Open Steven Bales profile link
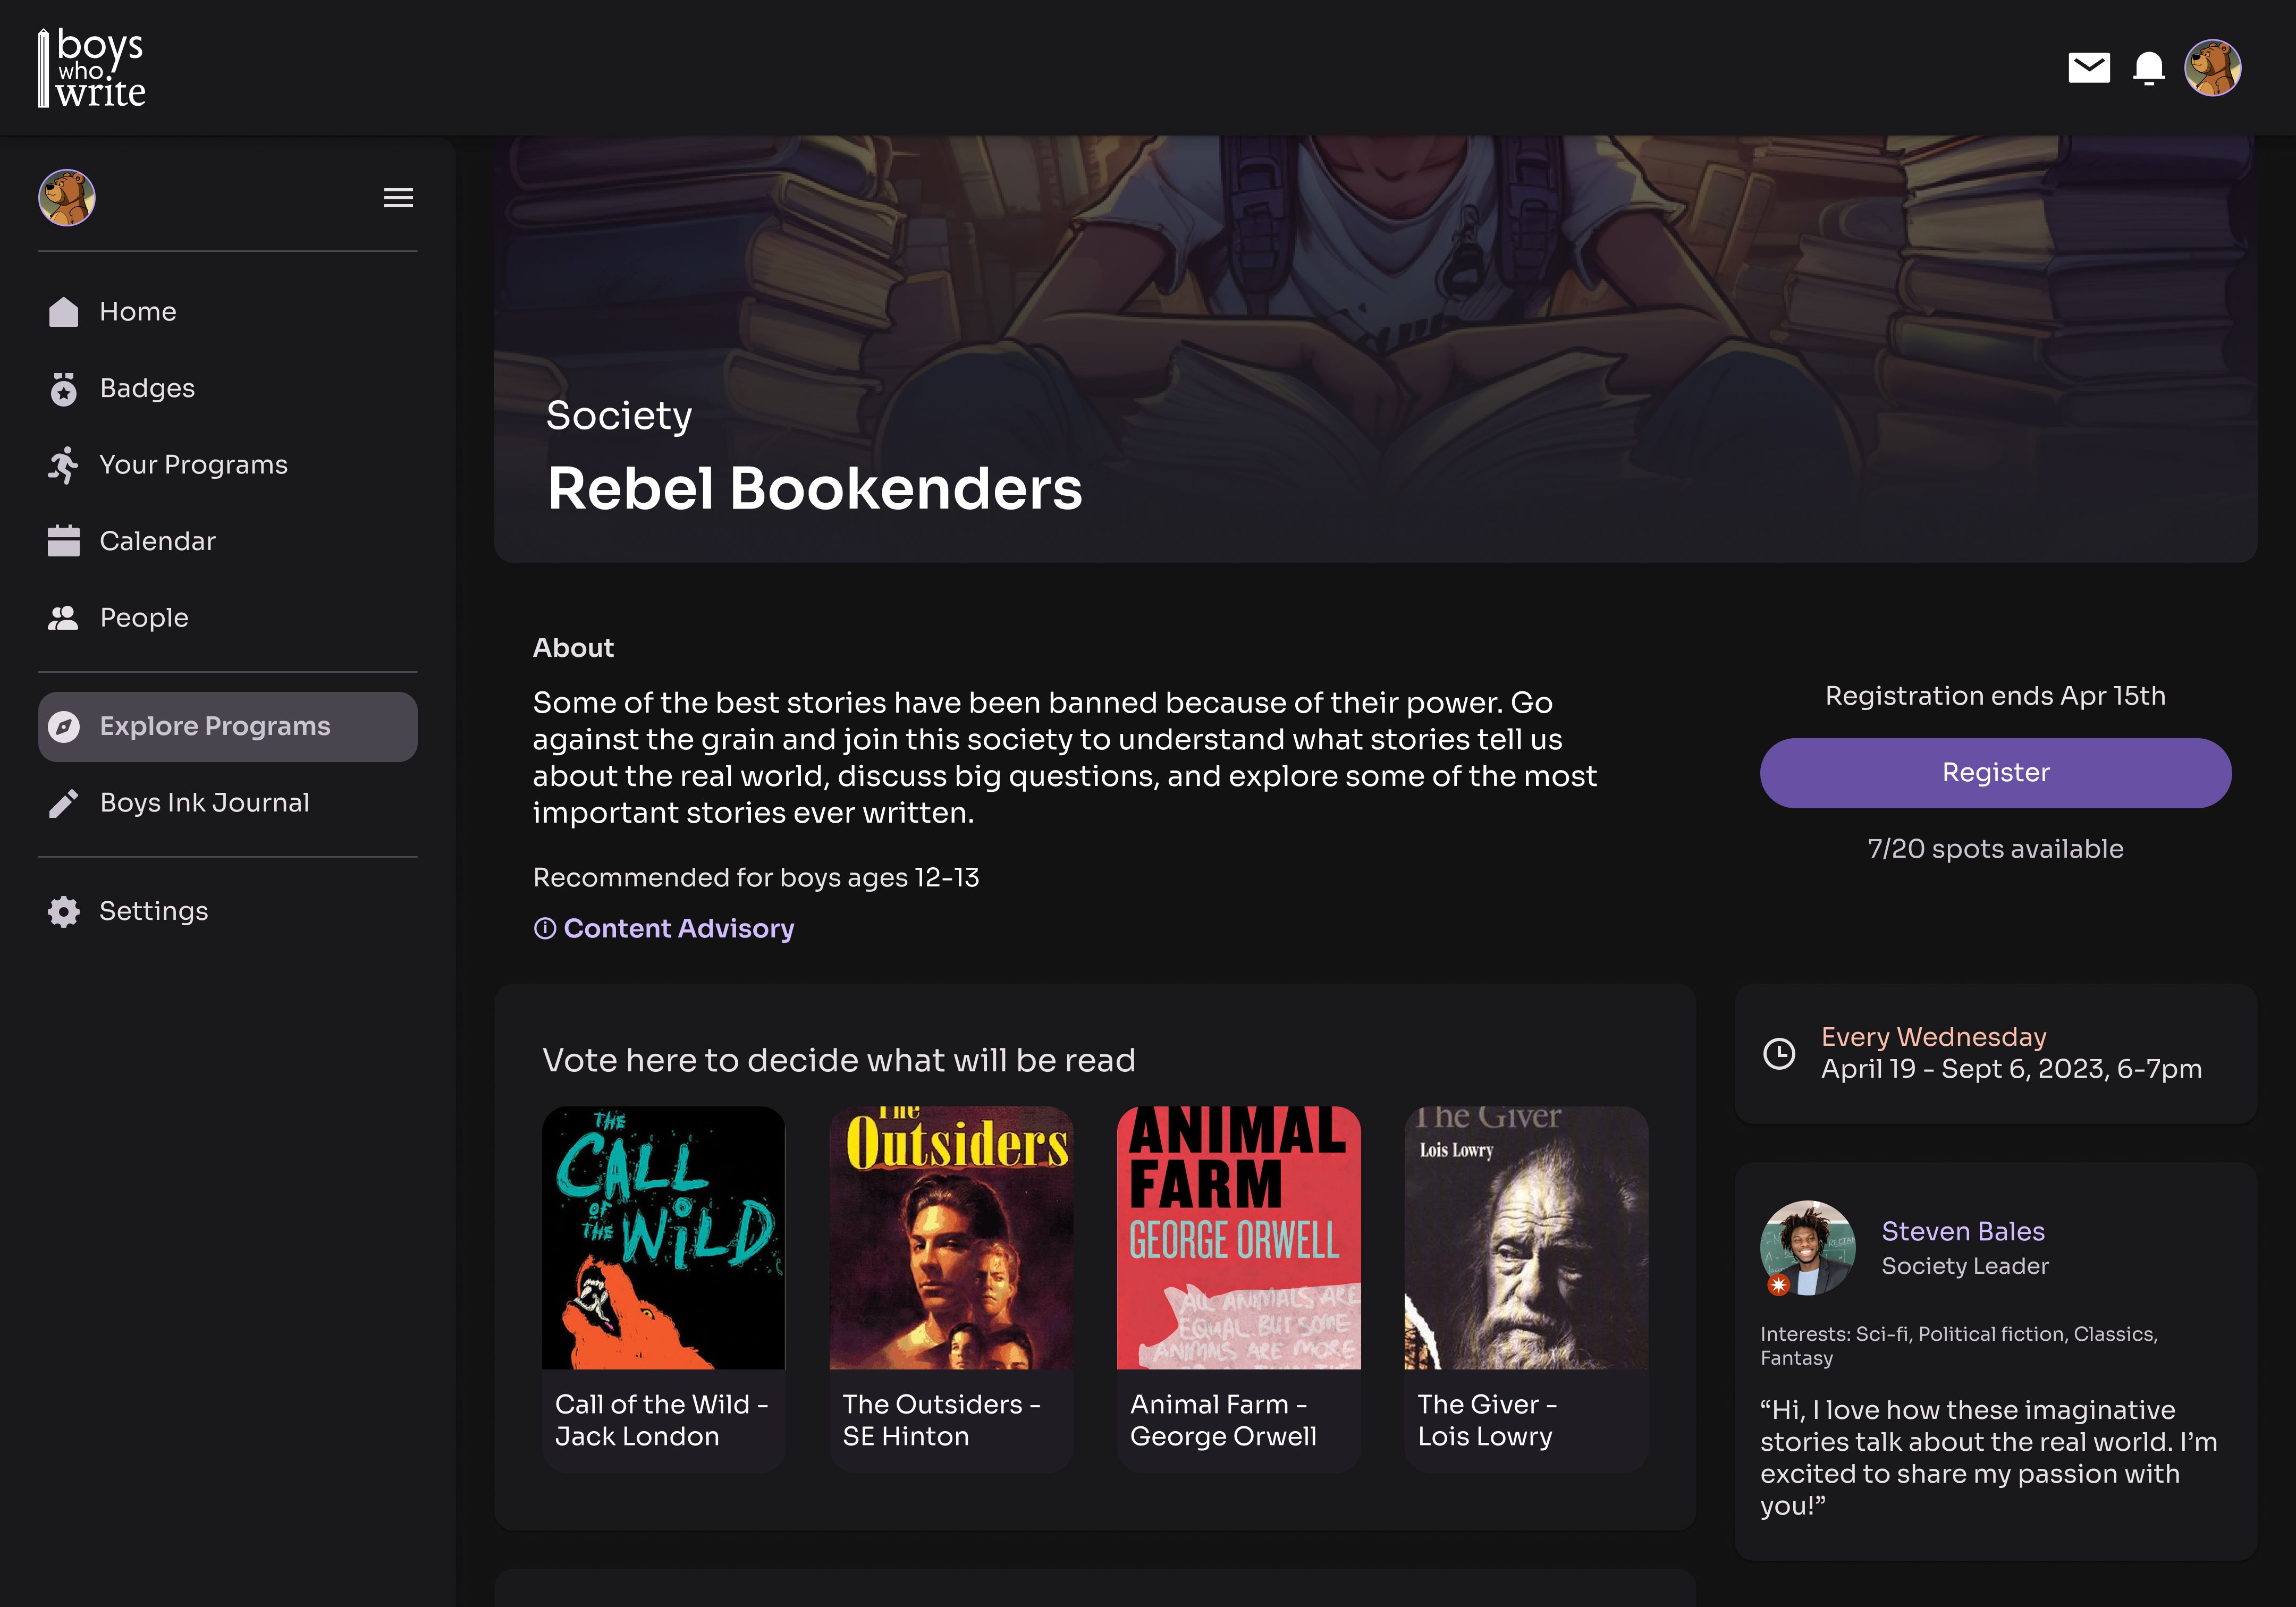The width and height of the screenshot is (2296, 1607). coord(1962,1231)
